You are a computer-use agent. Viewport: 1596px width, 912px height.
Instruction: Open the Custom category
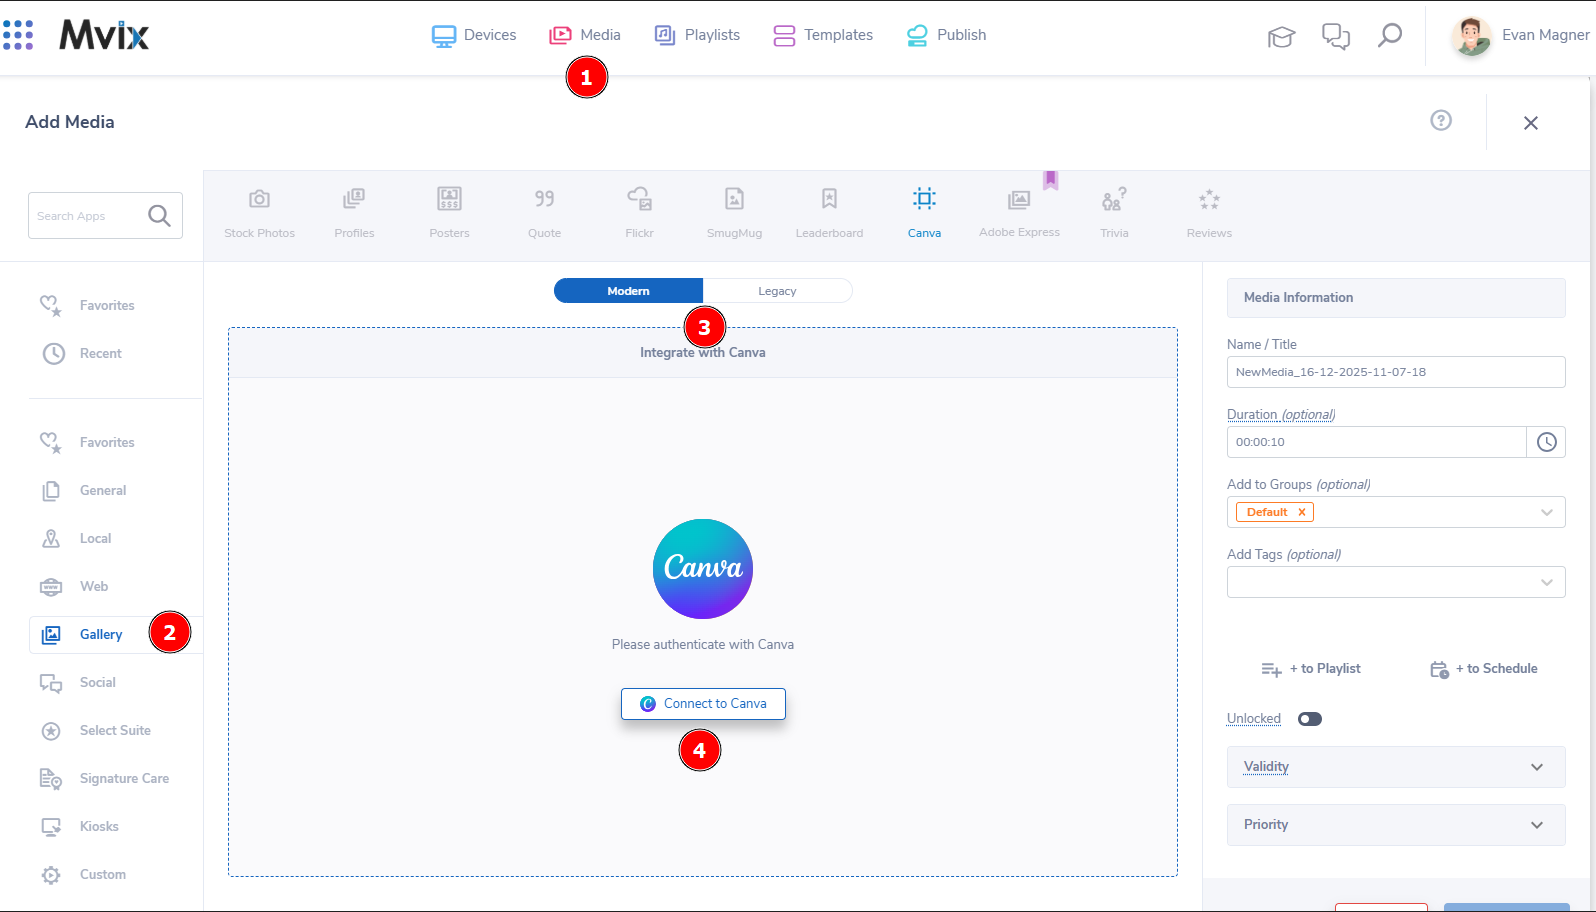point(84,874)
